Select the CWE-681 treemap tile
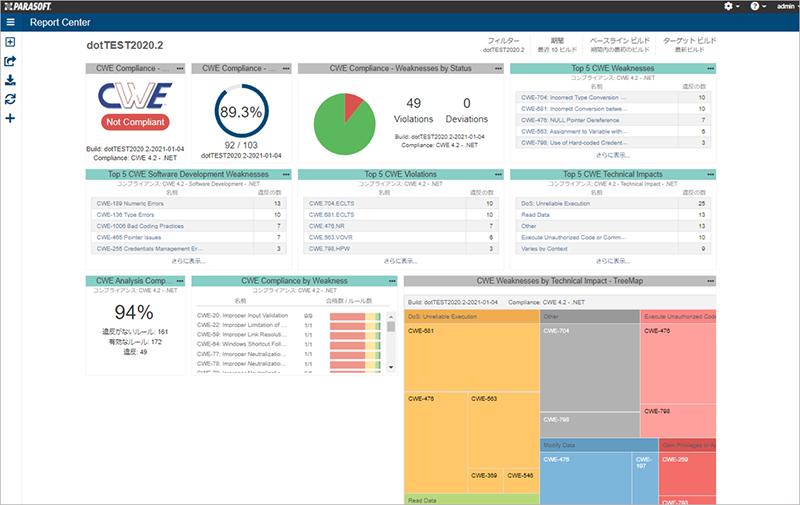Screen dimensions: 800x505 coord(472,357)
